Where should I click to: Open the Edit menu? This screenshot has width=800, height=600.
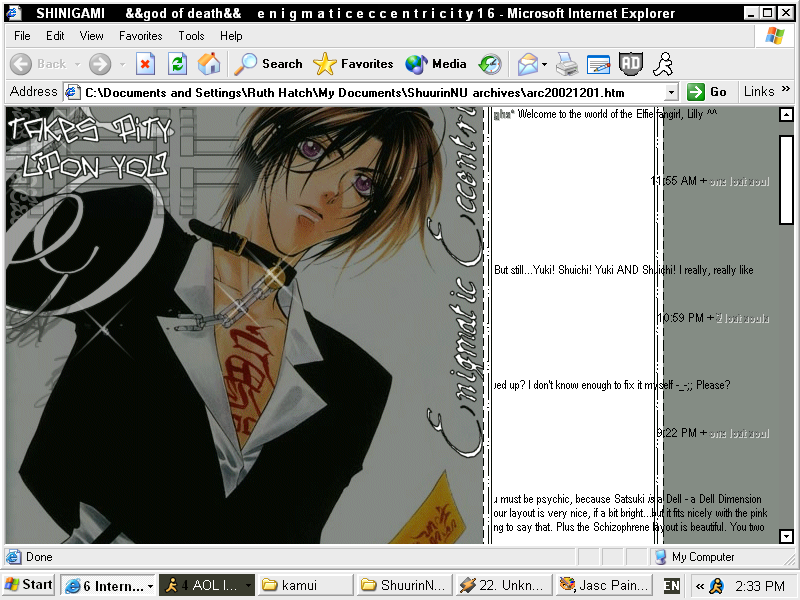(55, 36)
